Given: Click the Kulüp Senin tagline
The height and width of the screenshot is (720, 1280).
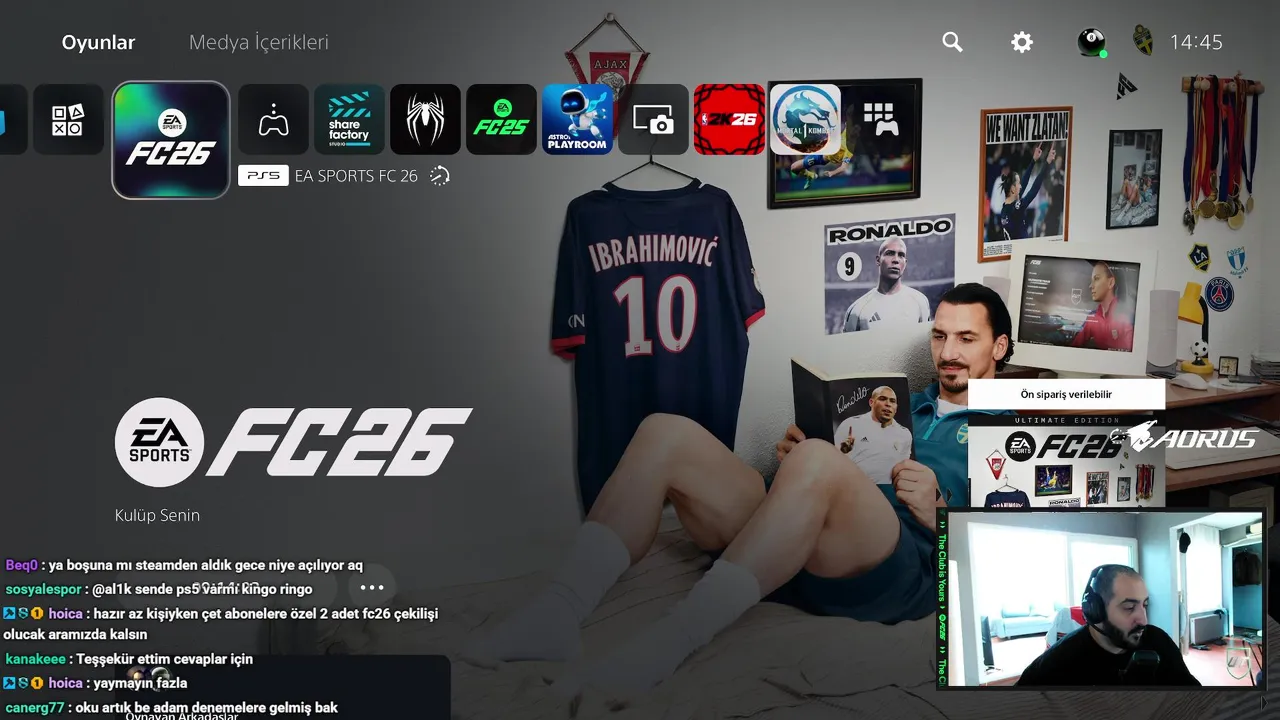Looking at the screenshot, I should pos(157,515).
